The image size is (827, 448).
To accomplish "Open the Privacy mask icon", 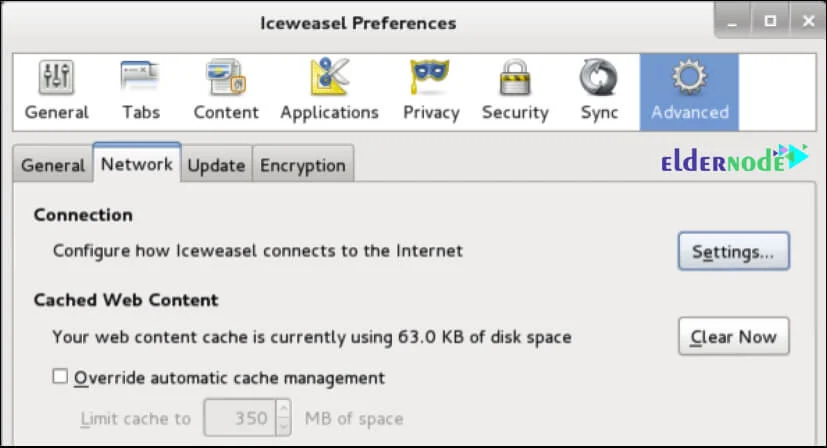I will pos(430,80).
